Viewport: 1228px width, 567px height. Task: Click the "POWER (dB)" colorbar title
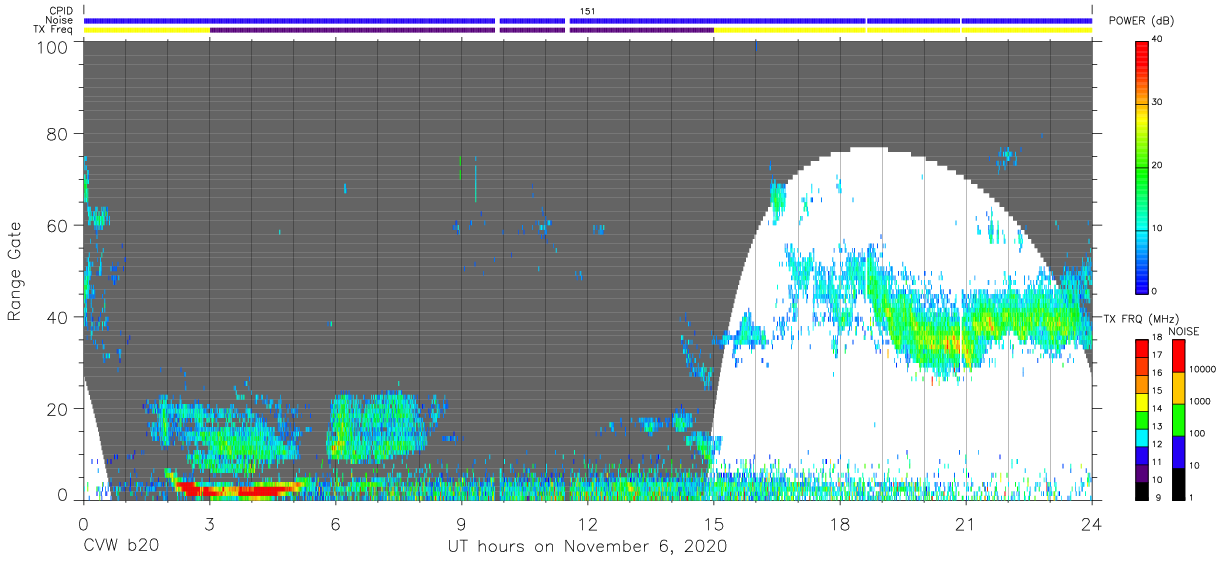(1141, 21)
